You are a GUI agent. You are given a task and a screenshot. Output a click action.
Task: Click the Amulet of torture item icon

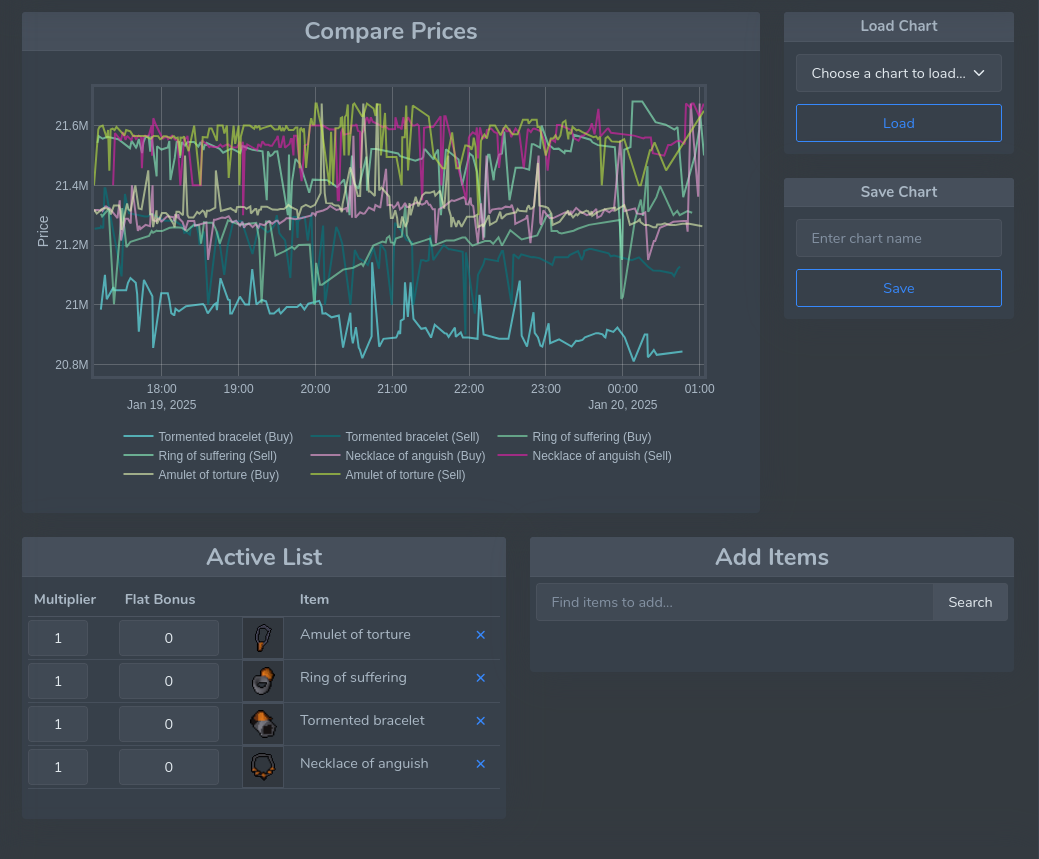[262, 638]
